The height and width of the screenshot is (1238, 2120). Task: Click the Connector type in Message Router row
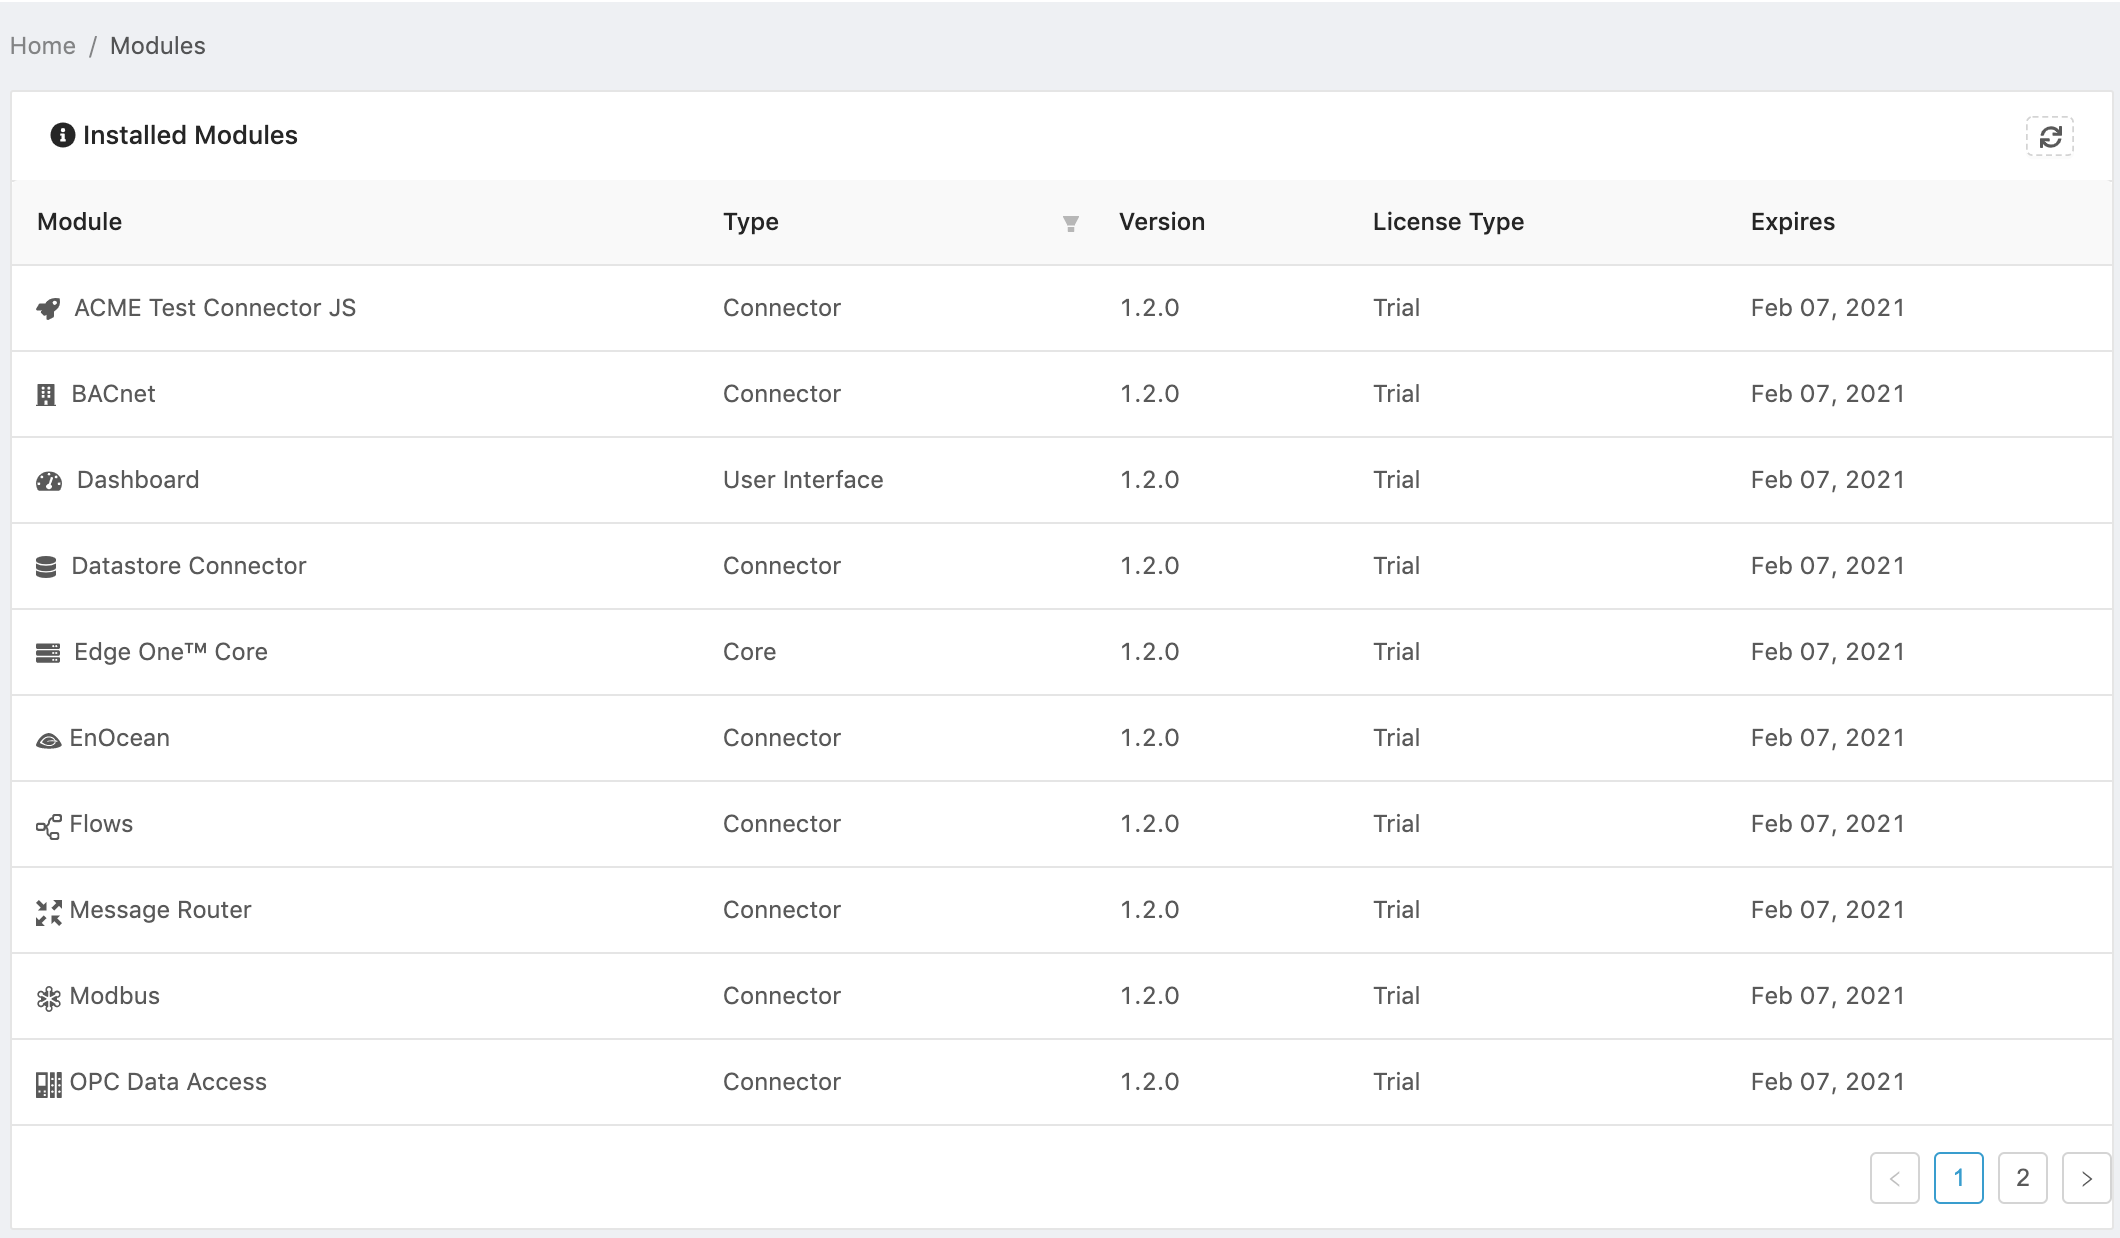click(782, 910)
